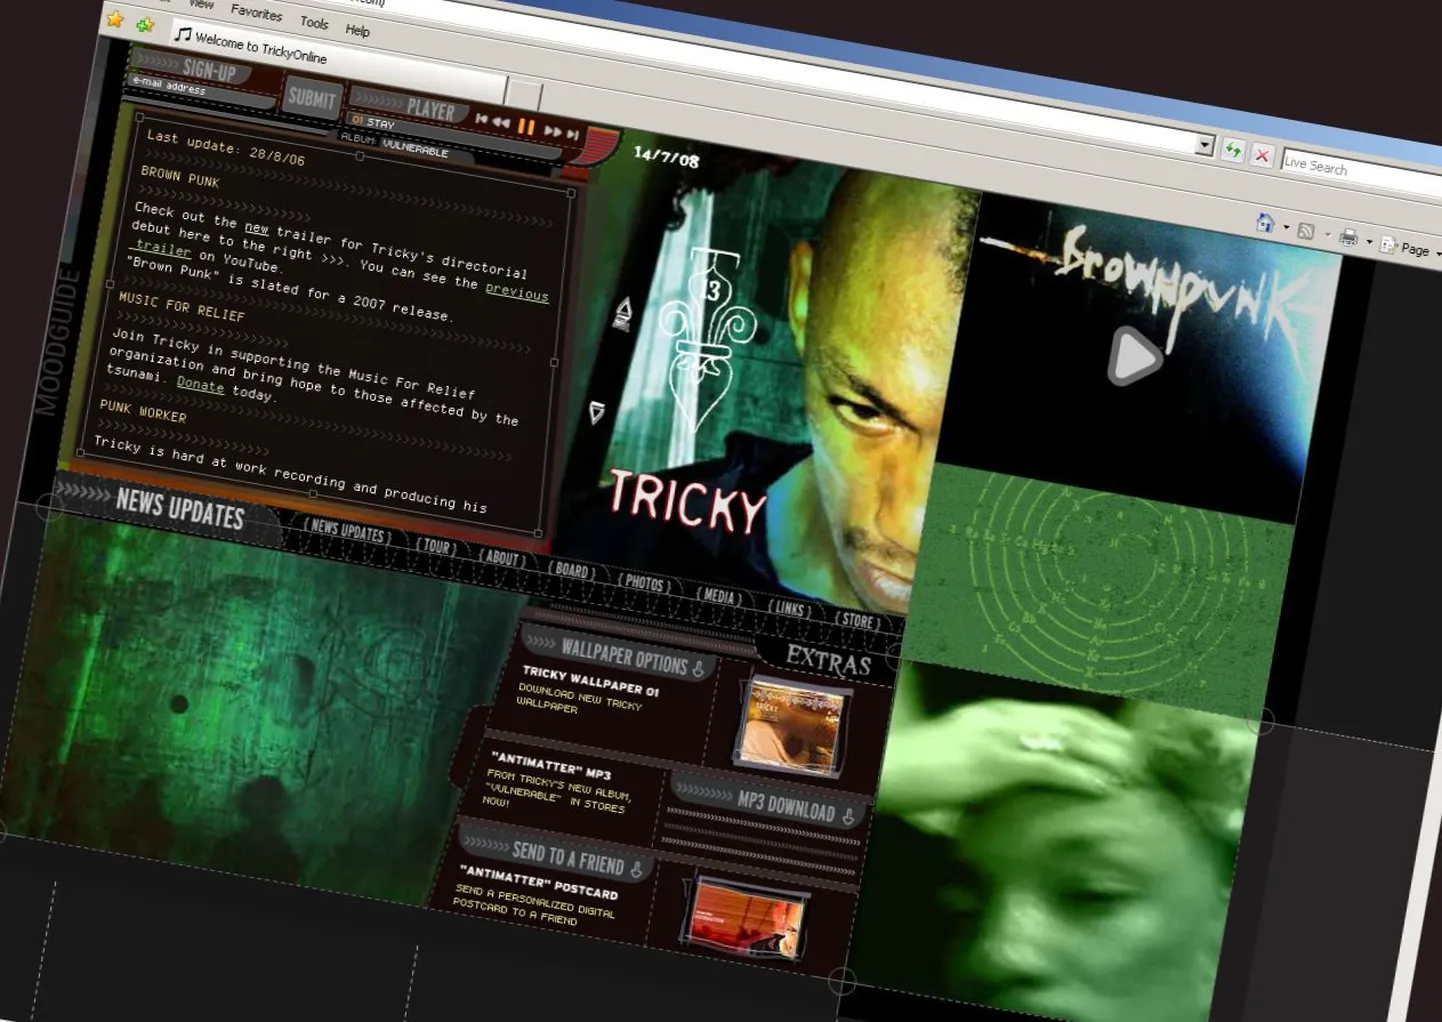The height and width of the screenshot is (1022, 1442).
Task: Click the arrow icon on Send to a Friend
Action: point(636,869)
